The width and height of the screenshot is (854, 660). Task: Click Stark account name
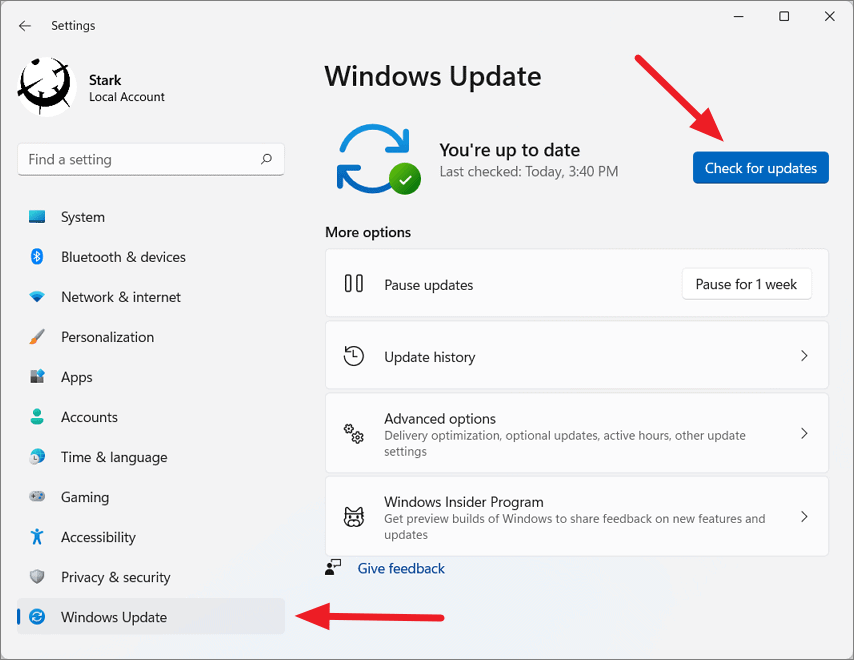[105, 80]
